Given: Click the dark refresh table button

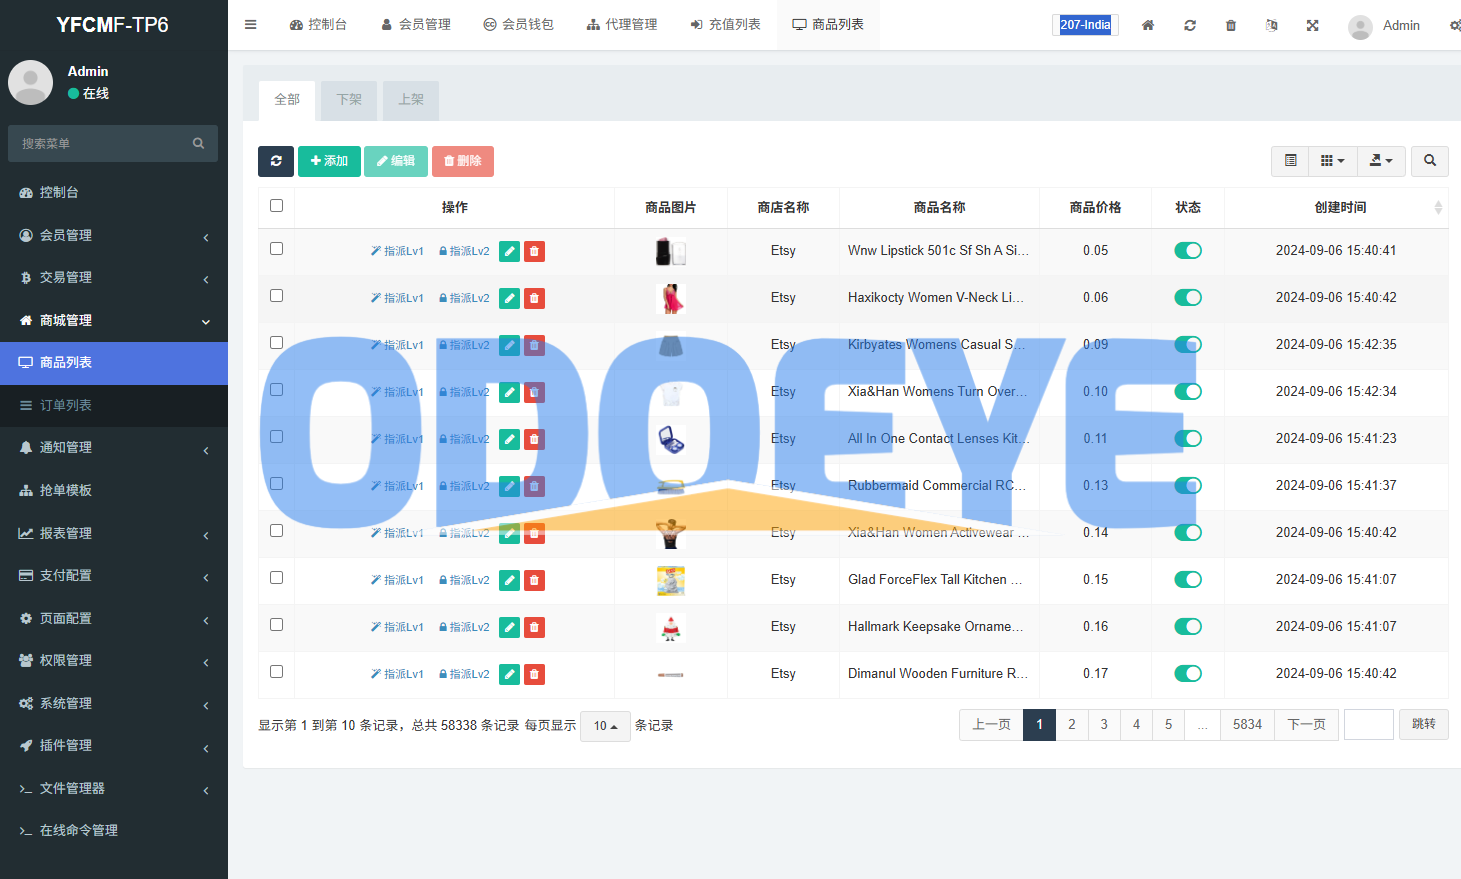Looking at the screenshot, I should [276, 161].
